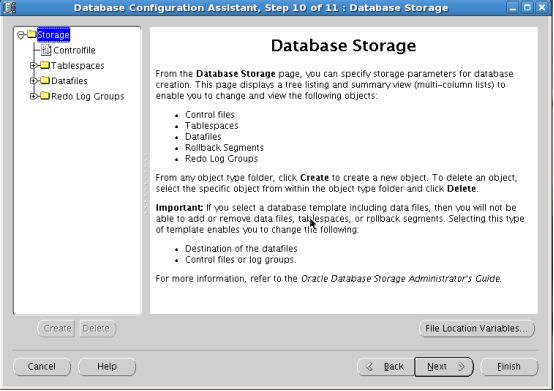Go Back to previous step
The image size is (554, 391).
[x=385, y=367]
